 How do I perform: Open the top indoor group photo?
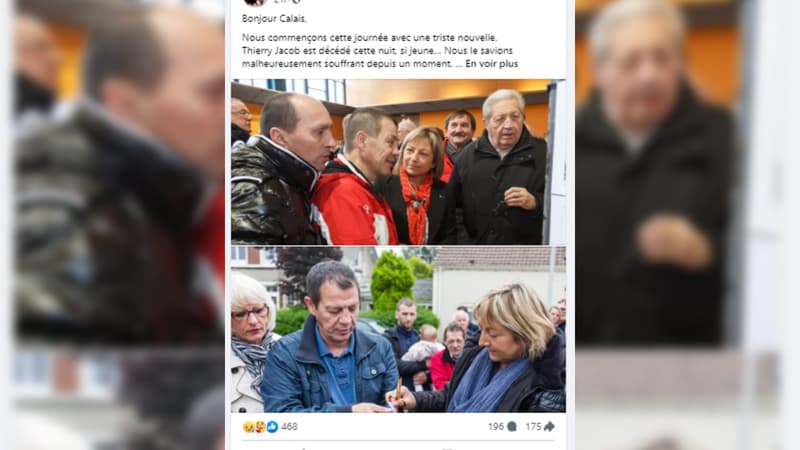click(398, 162)
